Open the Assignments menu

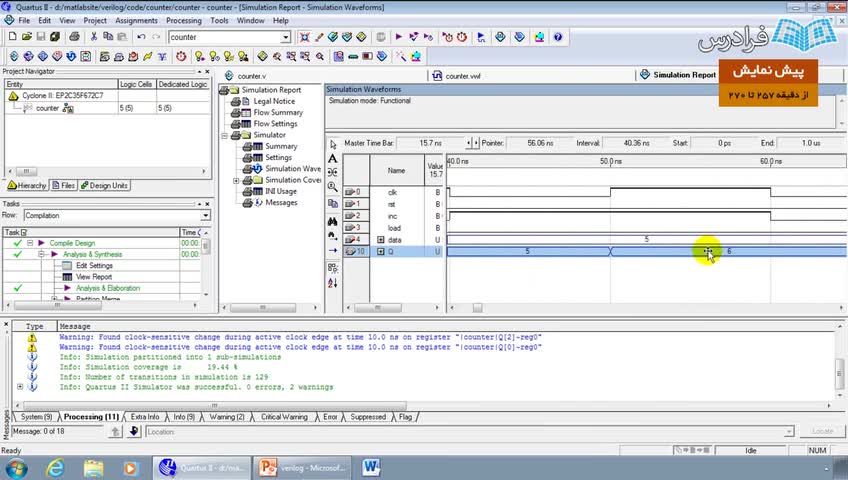[136, 20]
